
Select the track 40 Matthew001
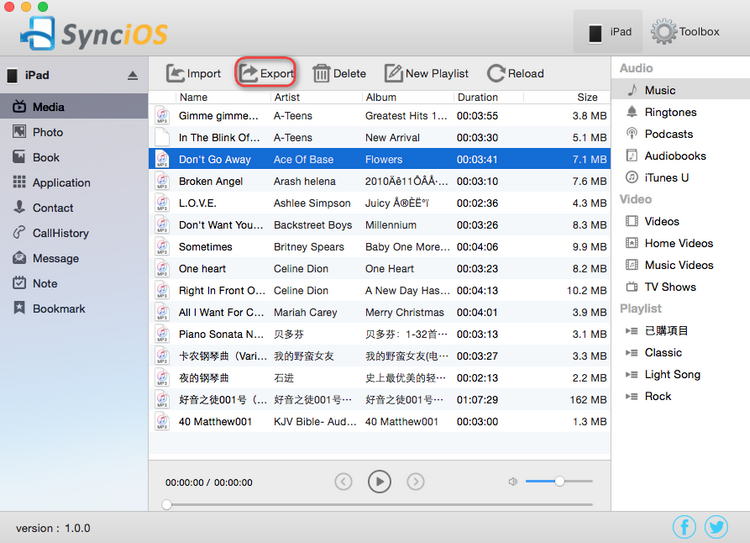pos(379,421)
